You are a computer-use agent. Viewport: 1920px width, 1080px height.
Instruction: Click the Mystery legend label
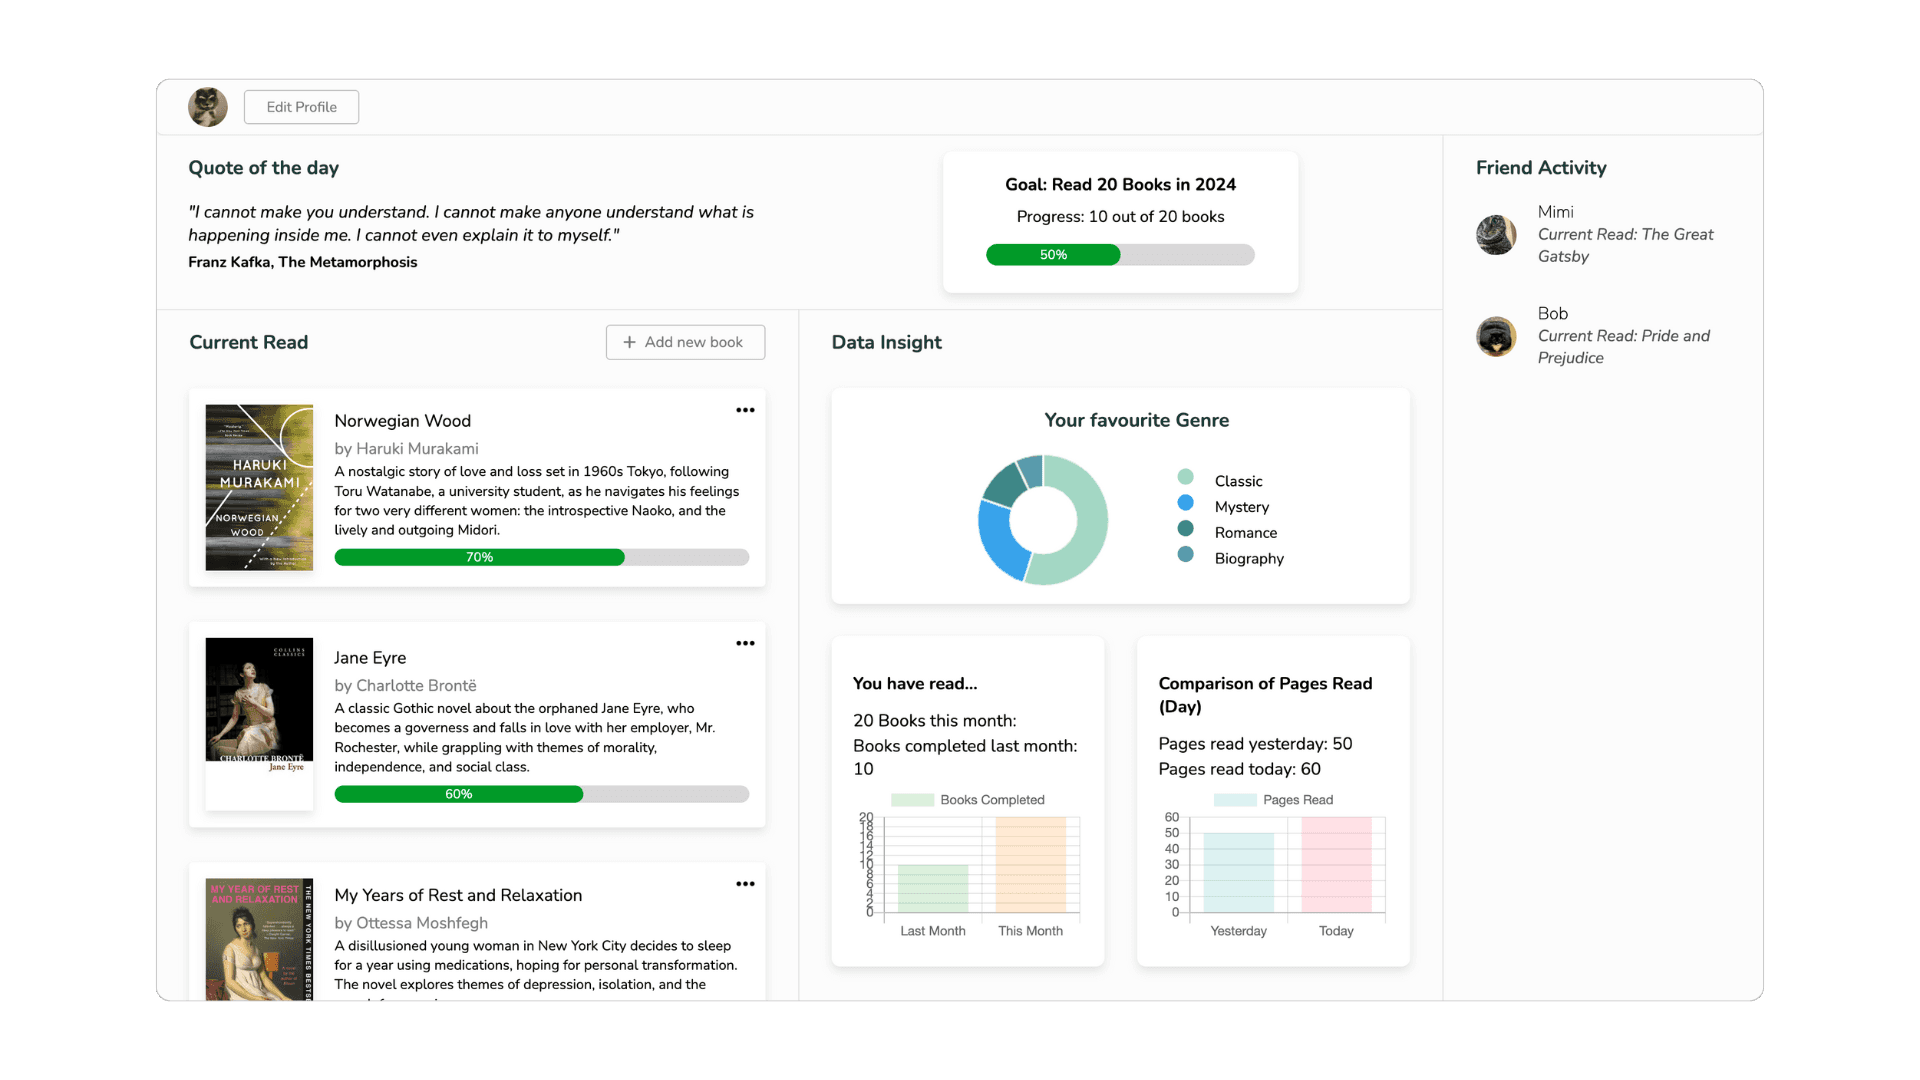[1241, 507]
